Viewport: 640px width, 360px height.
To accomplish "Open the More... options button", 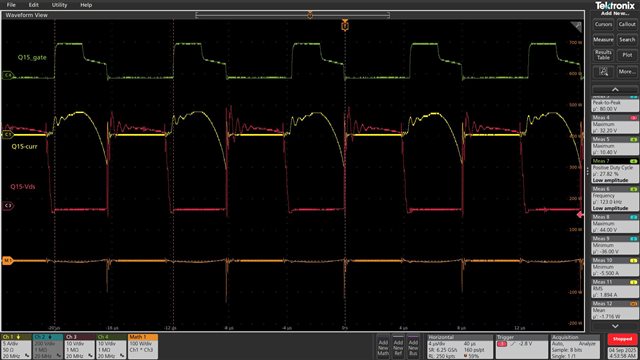I will tap(627, 72).
